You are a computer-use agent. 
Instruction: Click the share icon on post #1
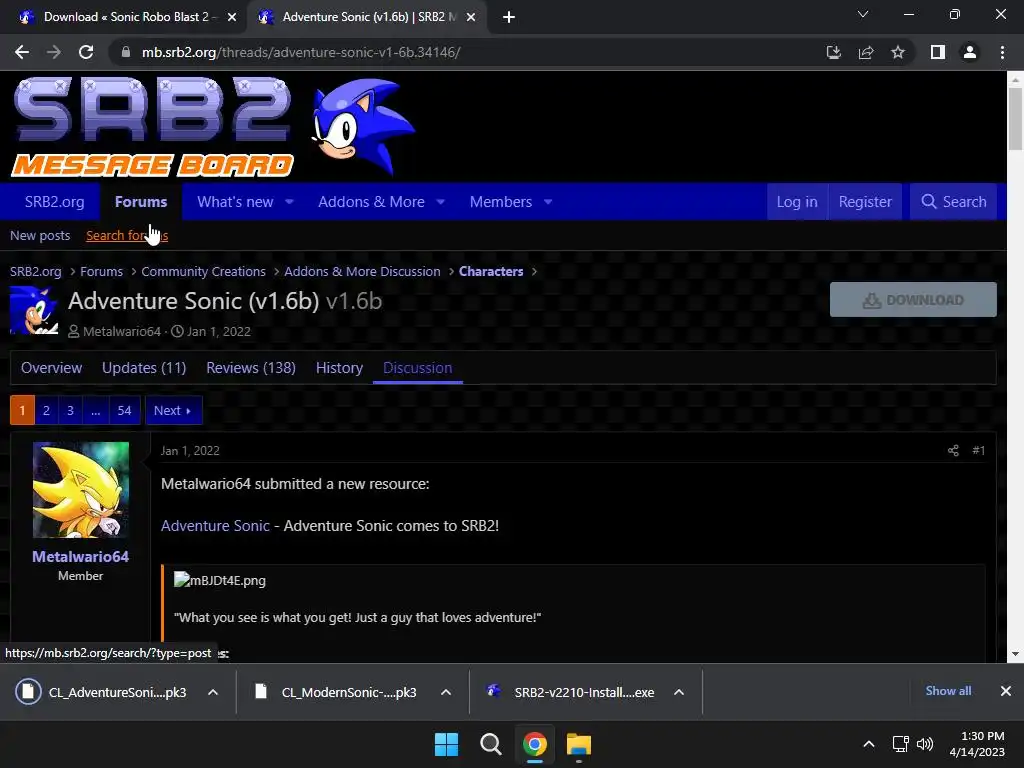click(x=953, y=451)
